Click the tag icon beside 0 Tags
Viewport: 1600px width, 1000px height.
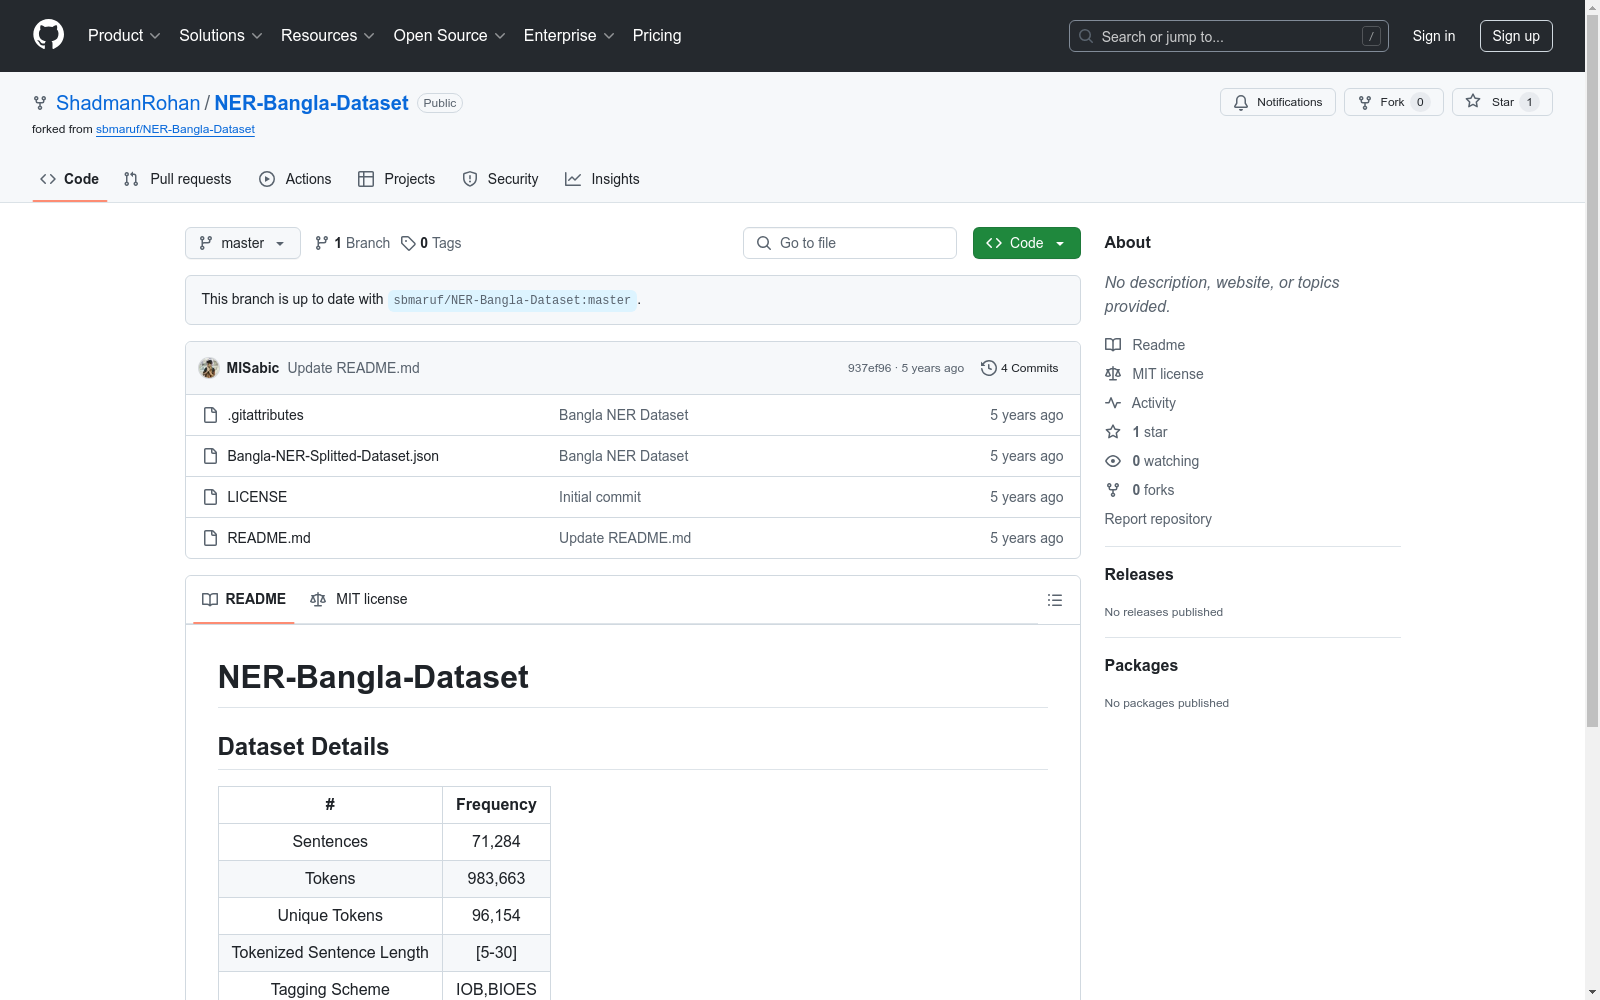[408, 243]
